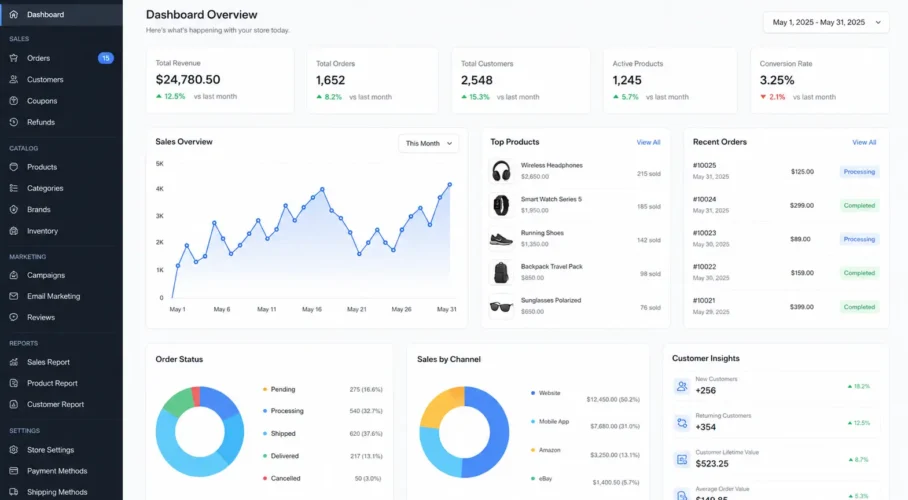Viewport: 908px width, 500px height.
Task: Click View All in Recent Orders
Action: (864, 143)
